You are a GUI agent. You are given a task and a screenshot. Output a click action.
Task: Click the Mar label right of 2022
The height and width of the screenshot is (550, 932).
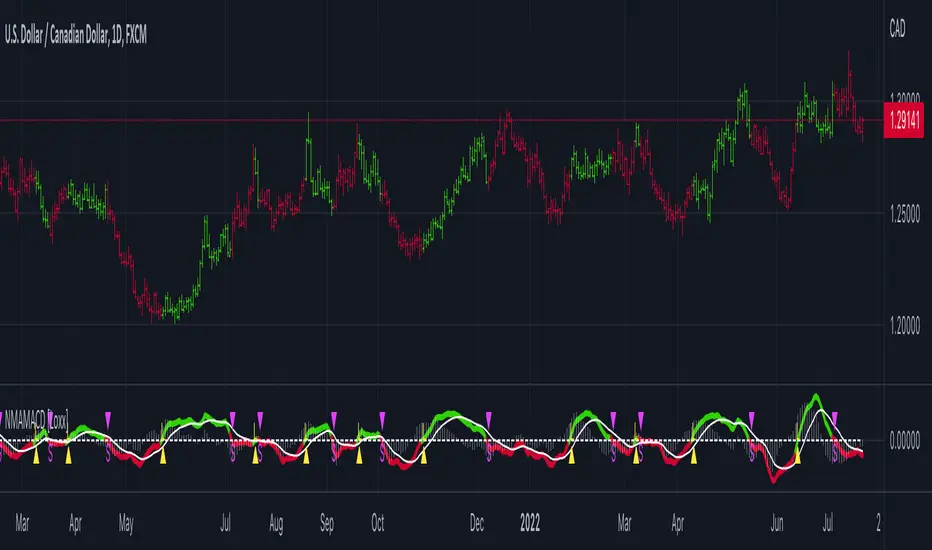pos(624,523)
